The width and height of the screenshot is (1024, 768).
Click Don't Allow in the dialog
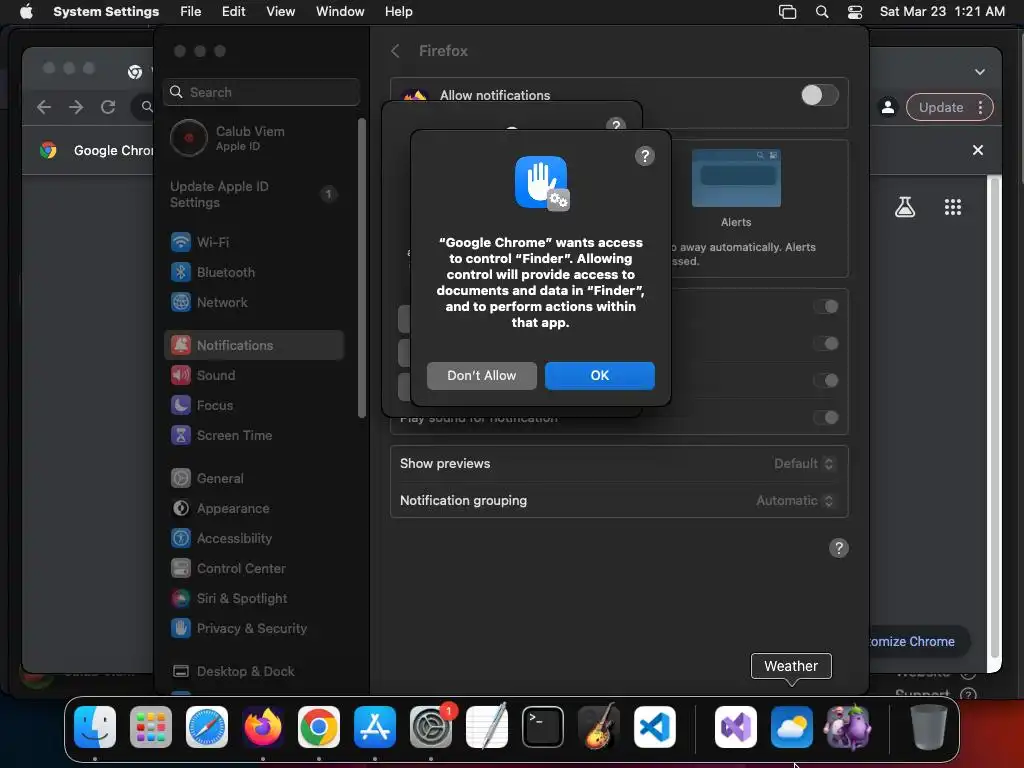point(481,376)
